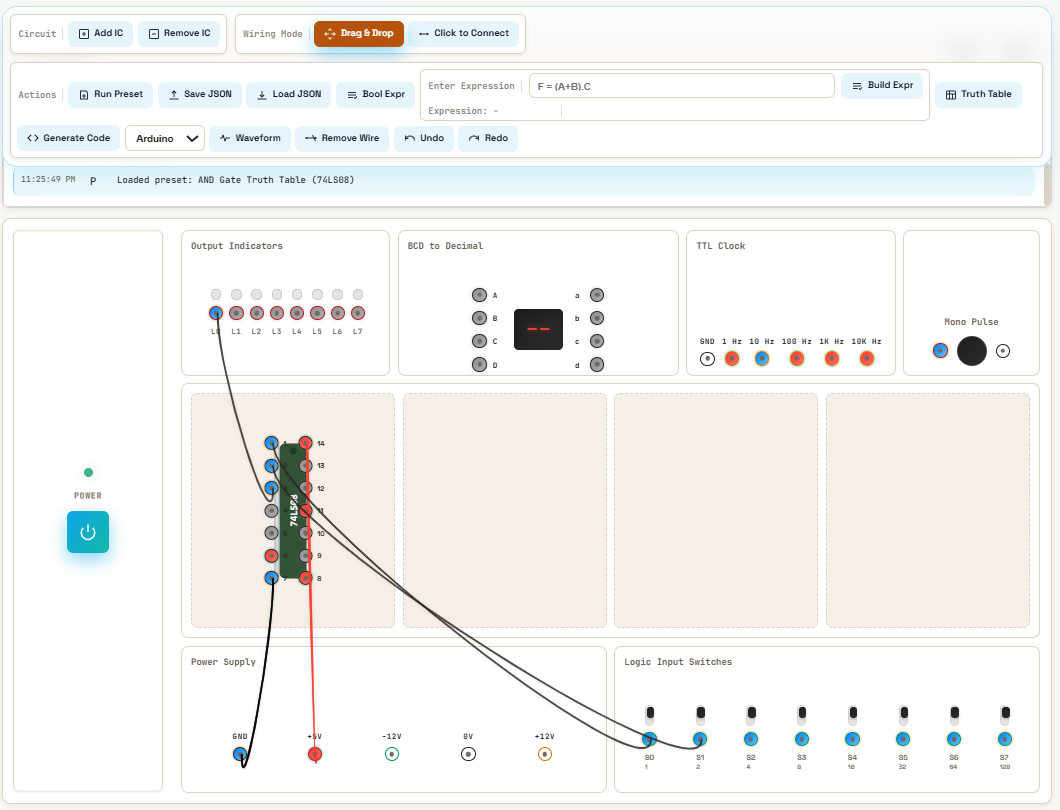The image size is (1060, 810).
Task: Click the Build Expr button
Action: coord(882,85)
